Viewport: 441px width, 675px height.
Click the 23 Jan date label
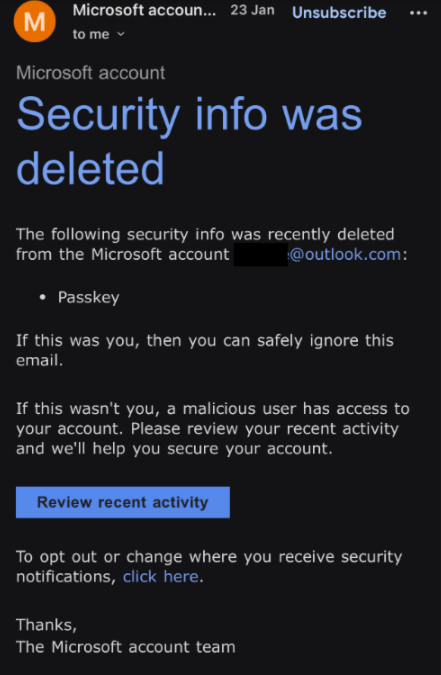pyautogui.click(x=252, y=10)
